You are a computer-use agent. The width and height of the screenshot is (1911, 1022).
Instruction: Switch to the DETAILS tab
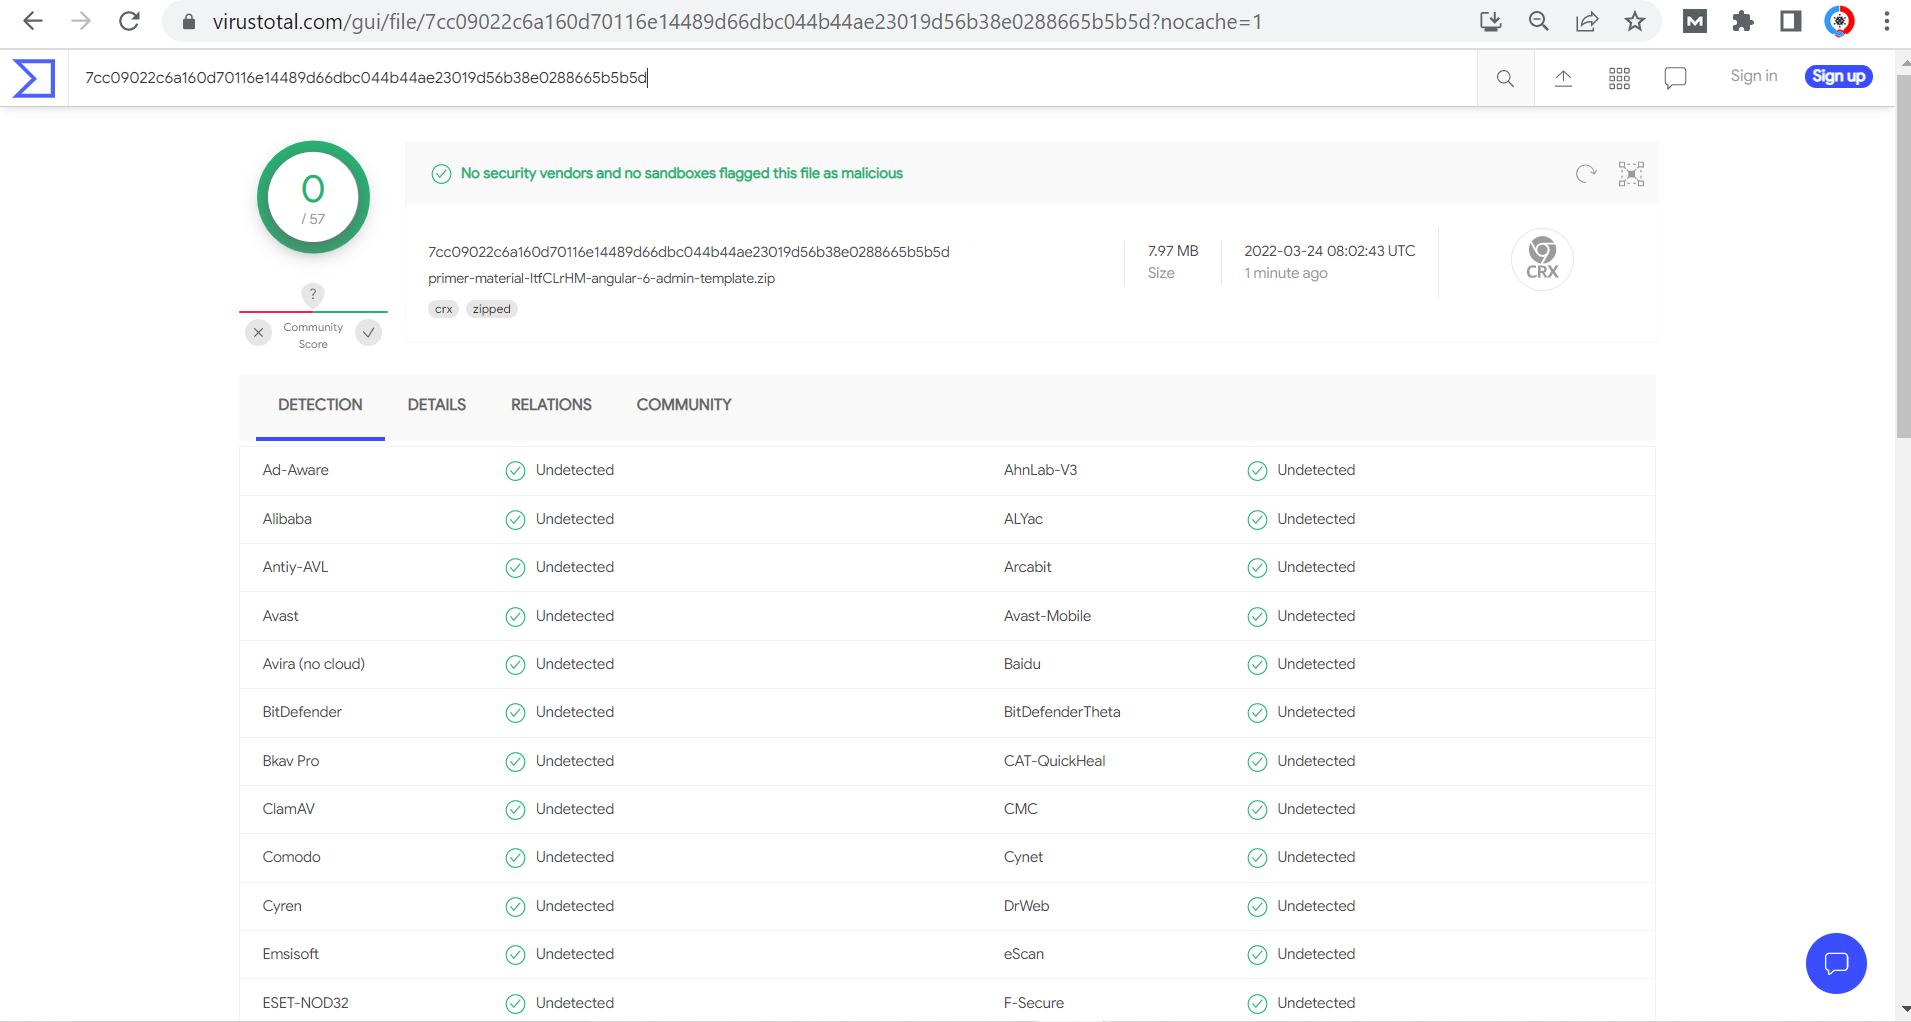[x=437, y=405]
